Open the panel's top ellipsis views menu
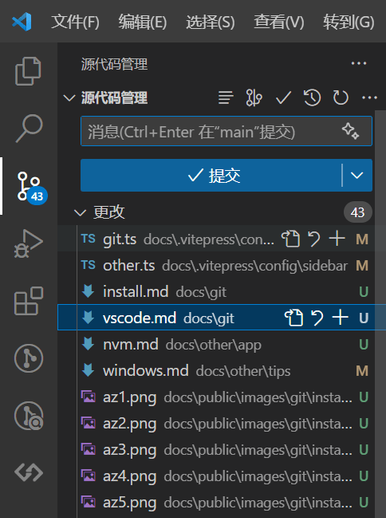Image resolution: width=386 pixels, height=518 pixels. click(x=359, y=63)
